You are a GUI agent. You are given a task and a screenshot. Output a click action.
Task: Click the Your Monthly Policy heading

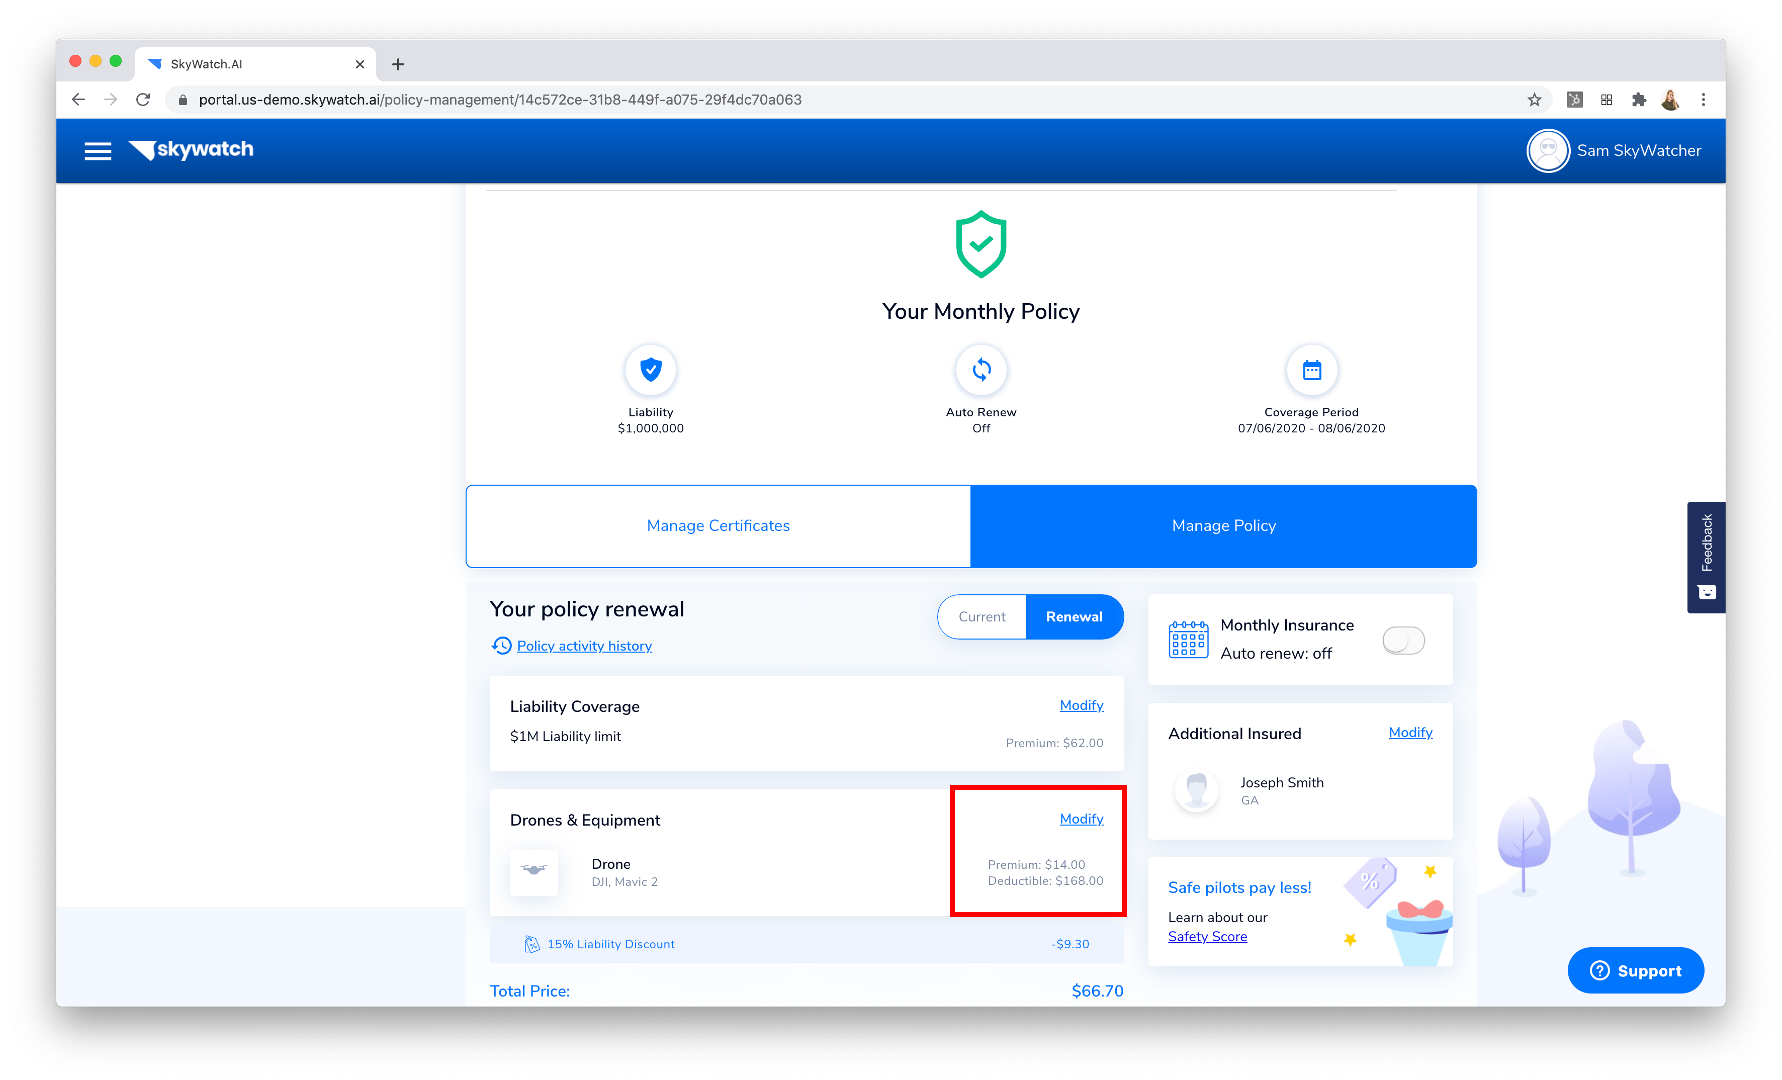pos(981,312)
